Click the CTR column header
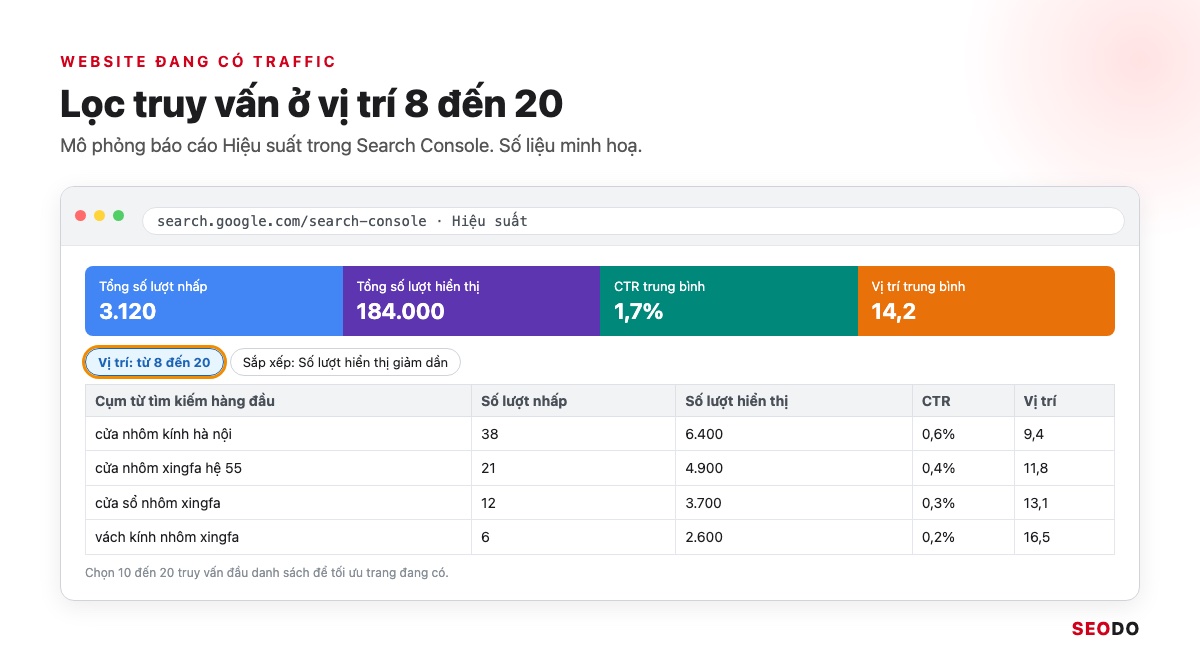 coord(963,401)
